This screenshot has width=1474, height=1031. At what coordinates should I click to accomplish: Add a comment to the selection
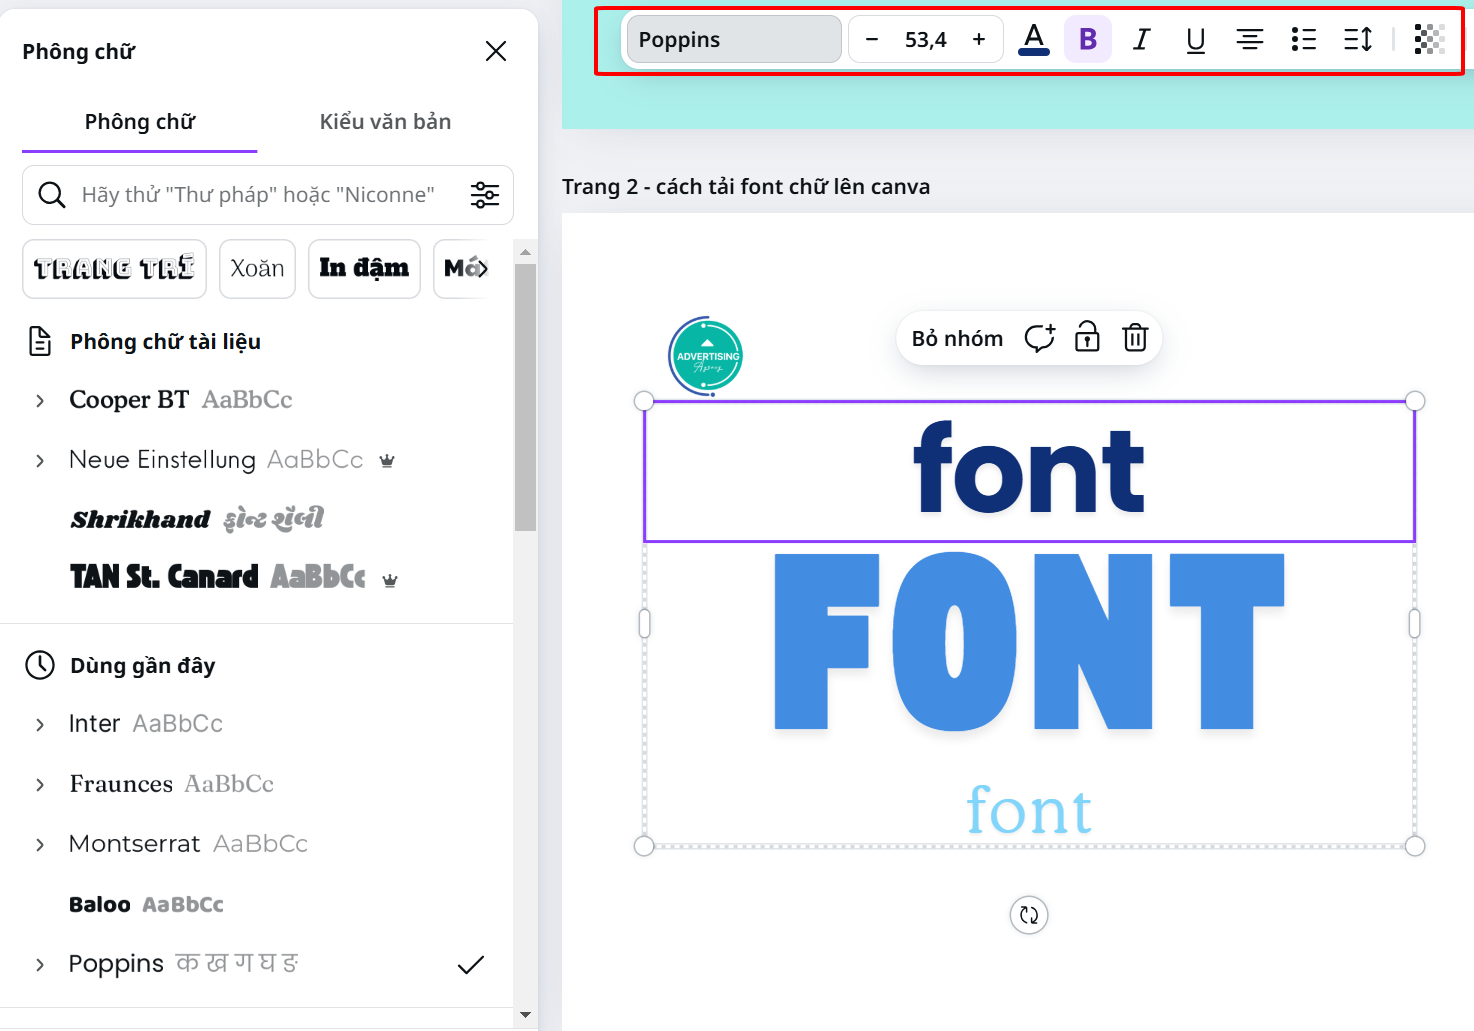1039,338
